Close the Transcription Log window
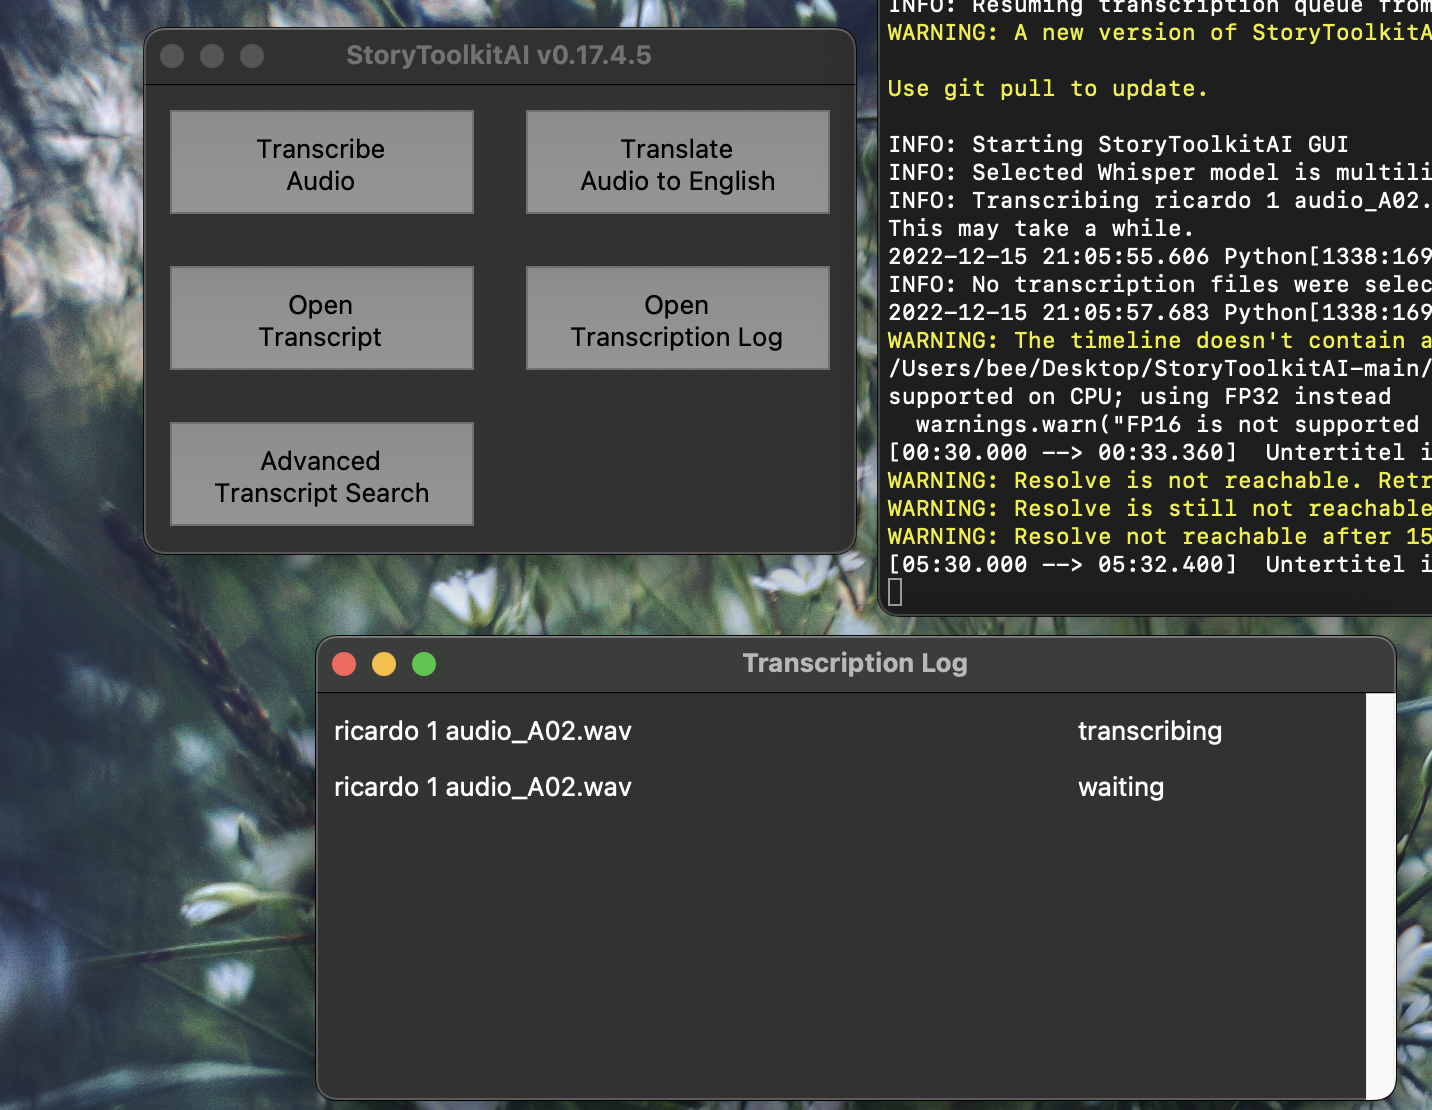This screenshot has height=1110, width=1432. (x=344, y=663)
